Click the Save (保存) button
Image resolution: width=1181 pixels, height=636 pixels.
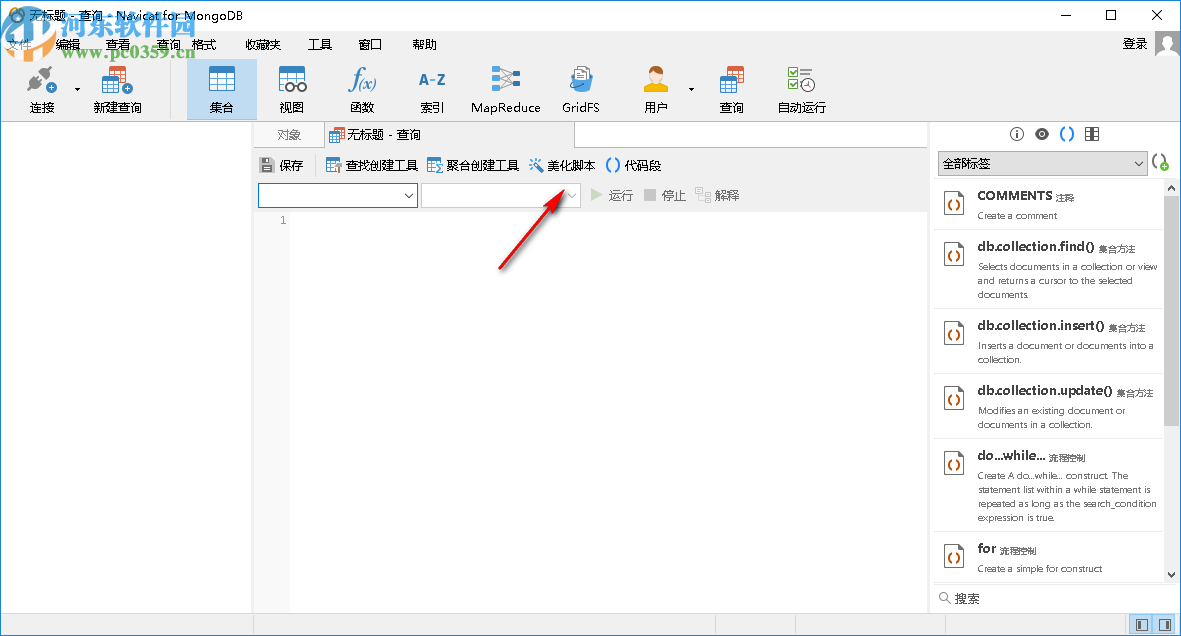(x=282, y=165)
